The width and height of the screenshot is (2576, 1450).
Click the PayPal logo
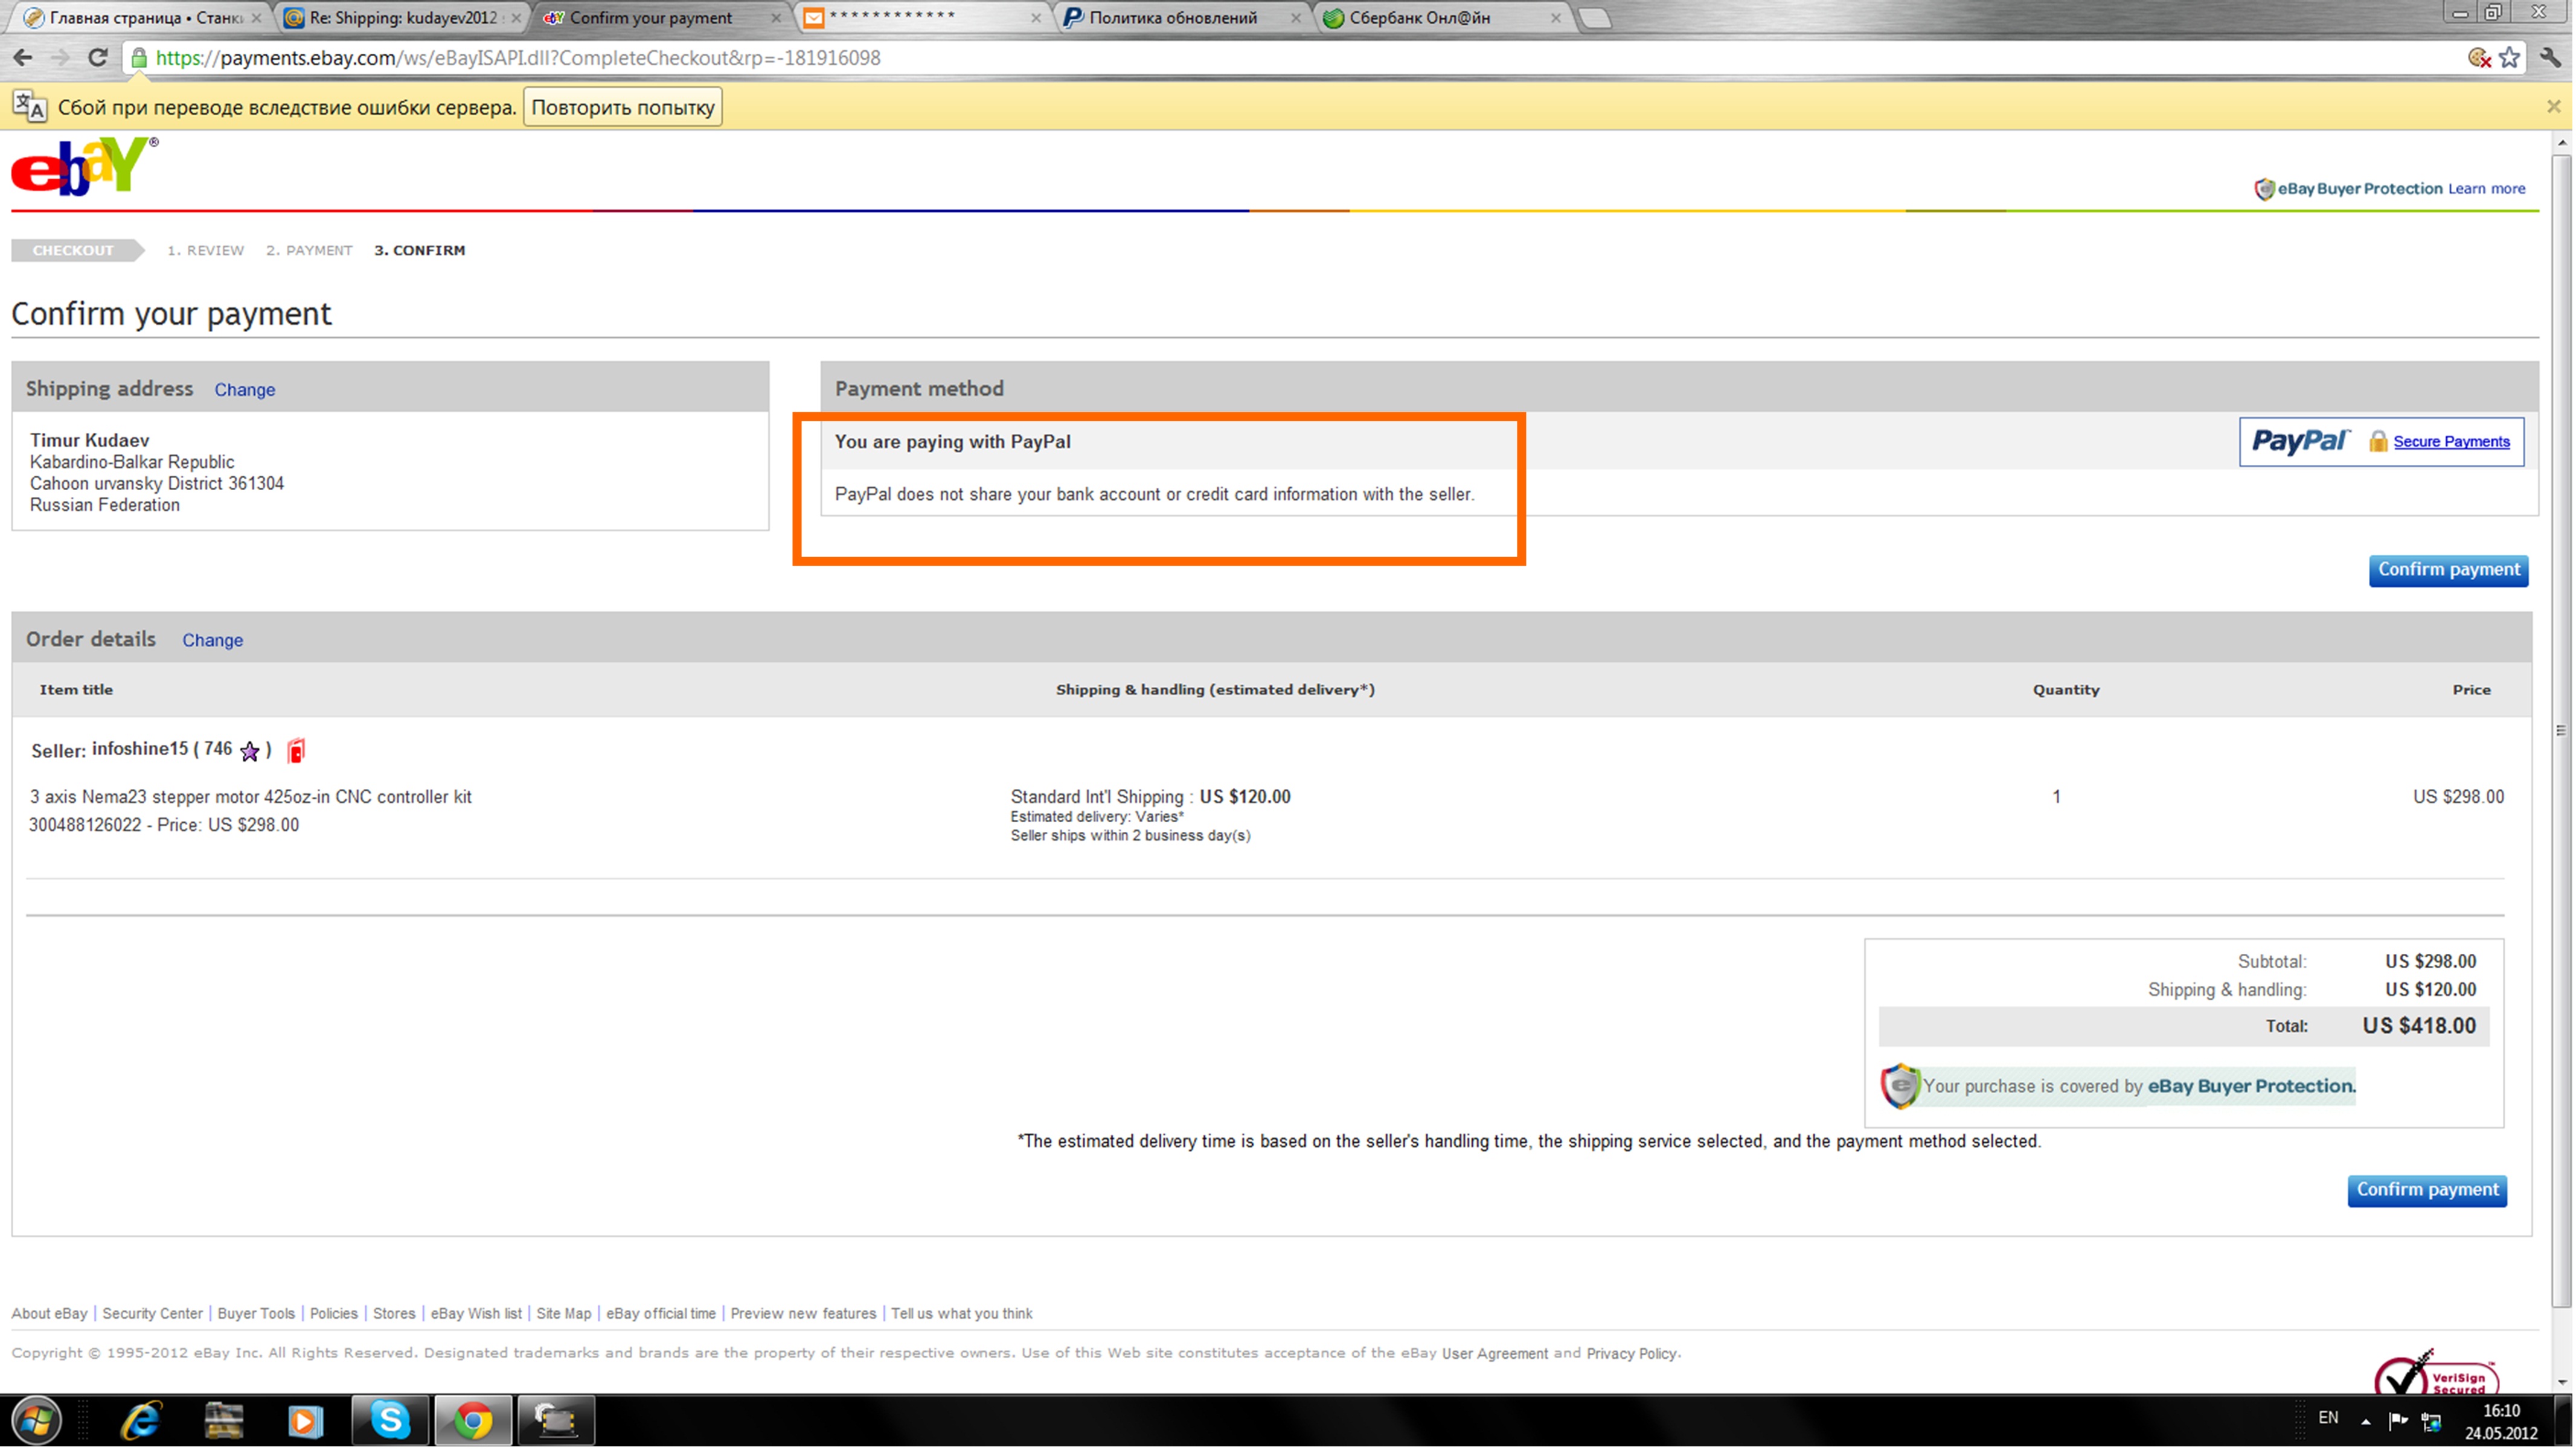click(2299, 441)
